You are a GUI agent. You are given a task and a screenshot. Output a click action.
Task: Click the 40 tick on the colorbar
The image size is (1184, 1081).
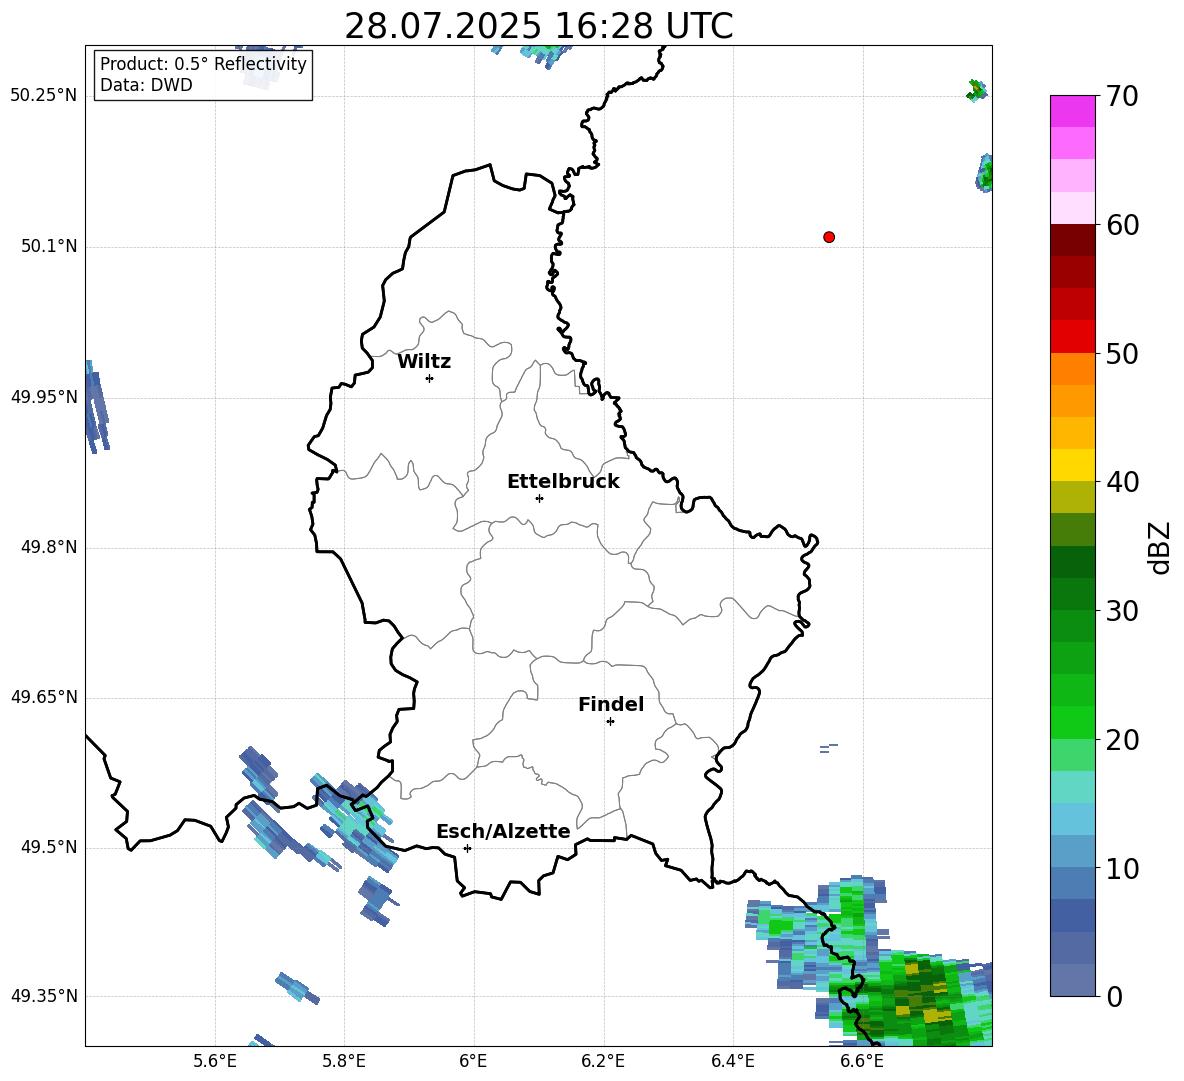(1122, 482)
